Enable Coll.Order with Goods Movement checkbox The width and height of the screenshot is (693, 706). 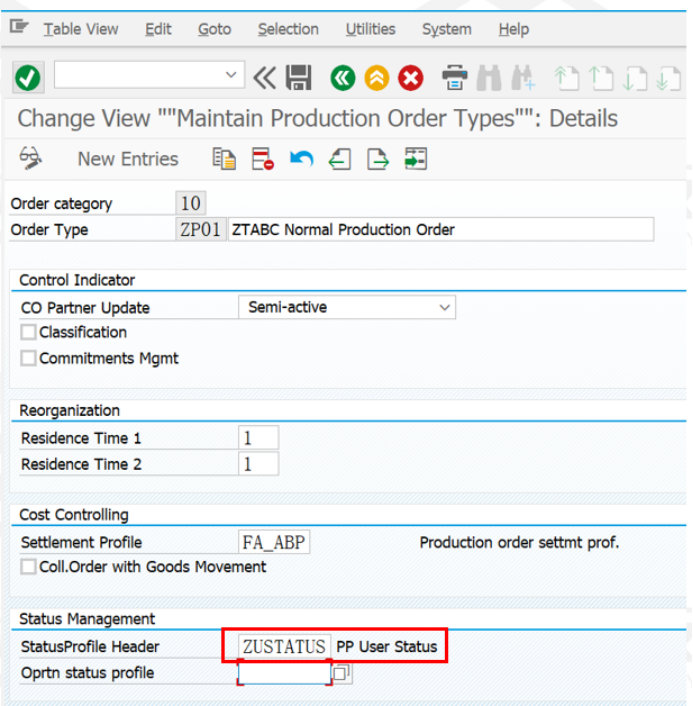(x=28, y=567)
